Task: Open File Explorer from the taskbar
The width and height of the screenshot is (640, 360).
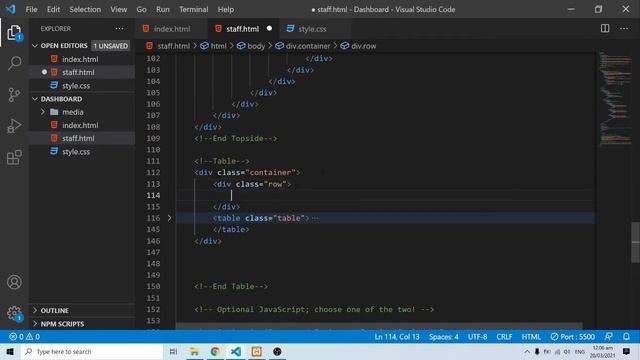Action: click(x=194, y=351)
